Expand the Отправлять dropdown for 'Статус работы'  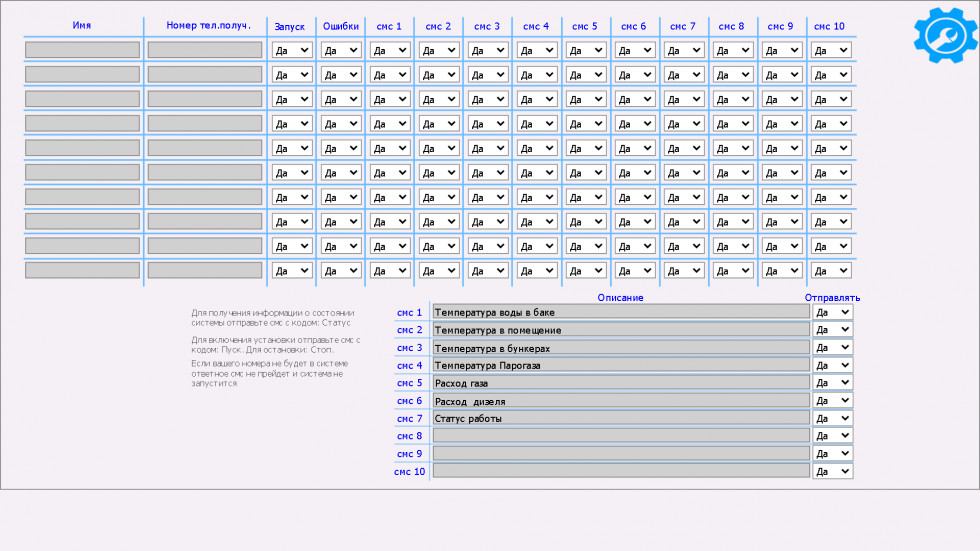click(832, 418)
